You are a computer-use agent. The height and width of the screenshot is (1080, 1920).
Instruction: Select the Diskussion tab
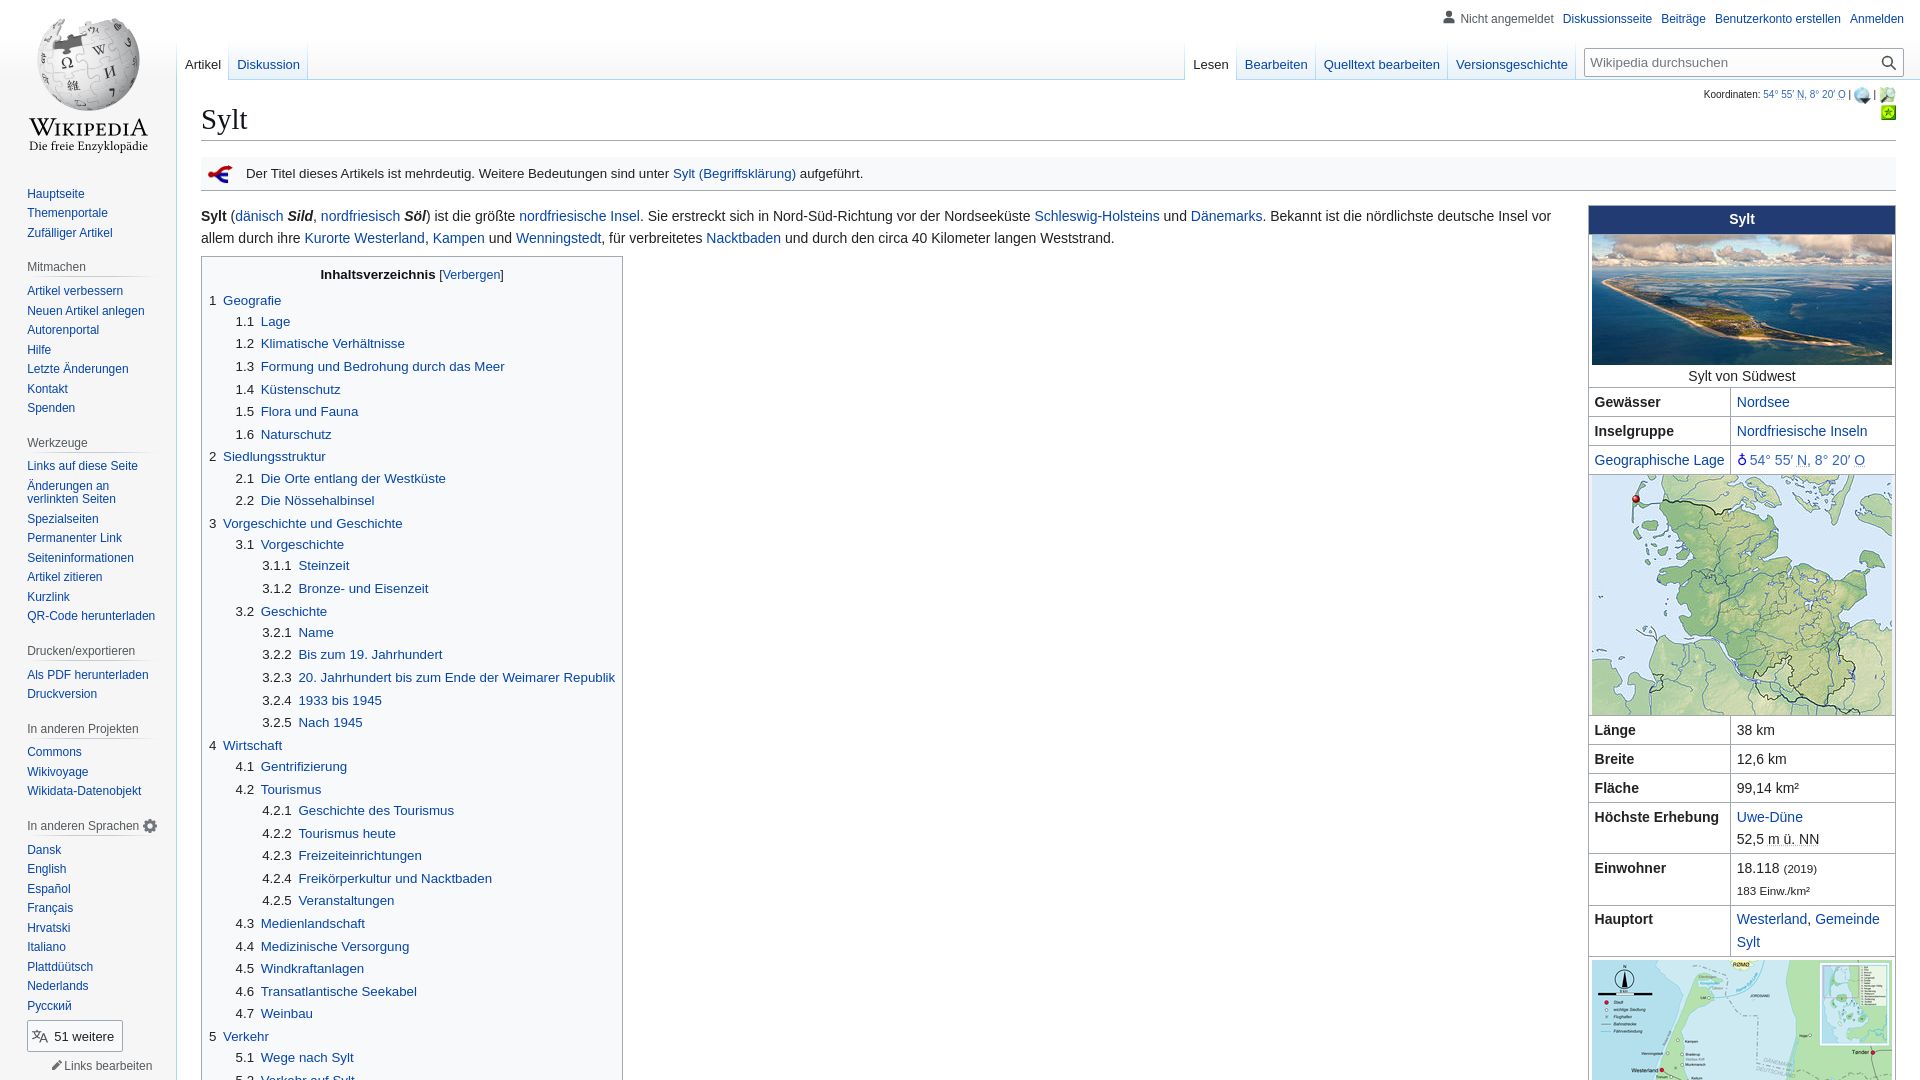268,65
